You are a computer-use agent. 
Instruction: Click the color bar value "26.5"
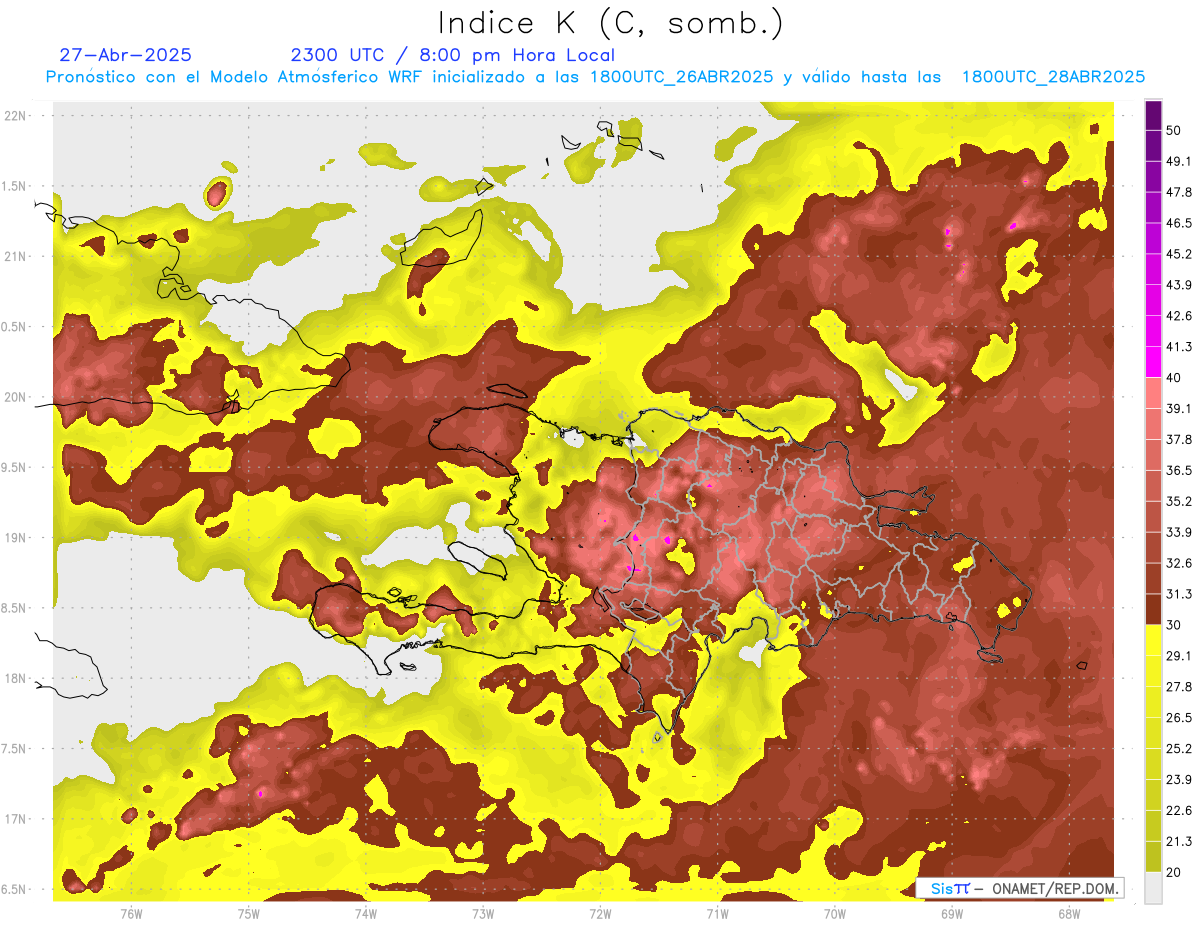(1178, 718)
